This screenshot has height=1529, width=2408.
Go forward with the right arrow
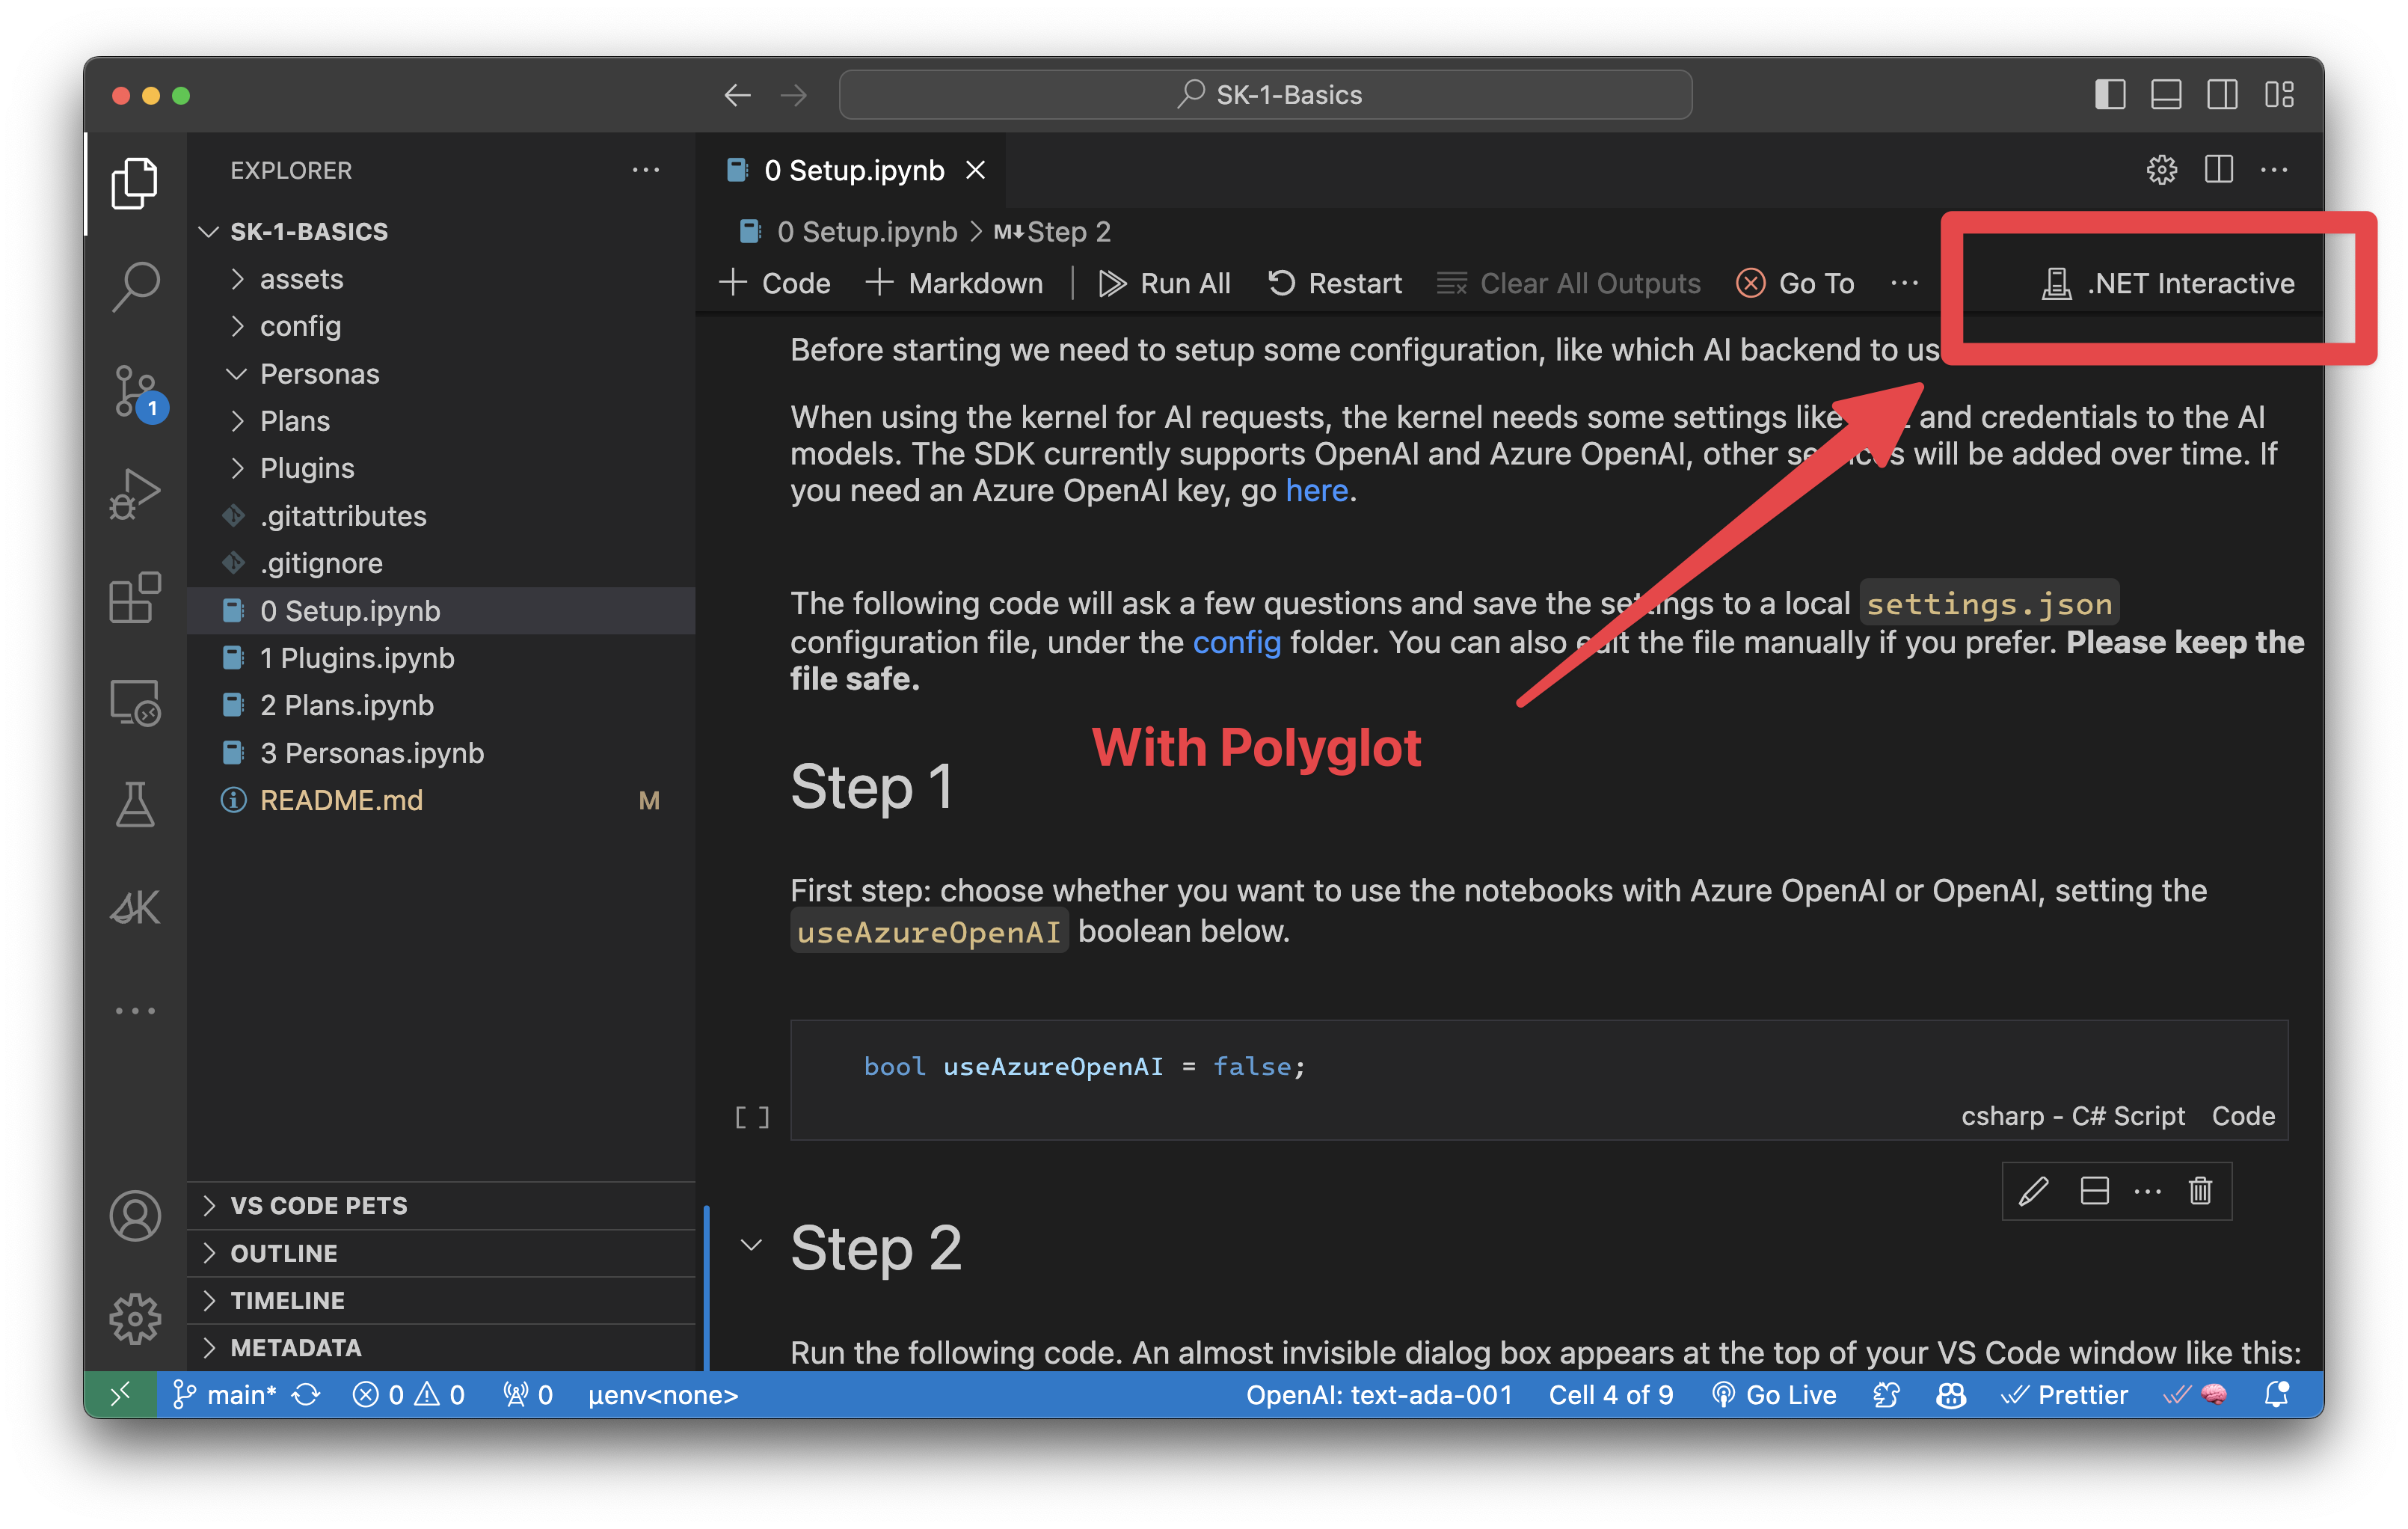(794, 95)
